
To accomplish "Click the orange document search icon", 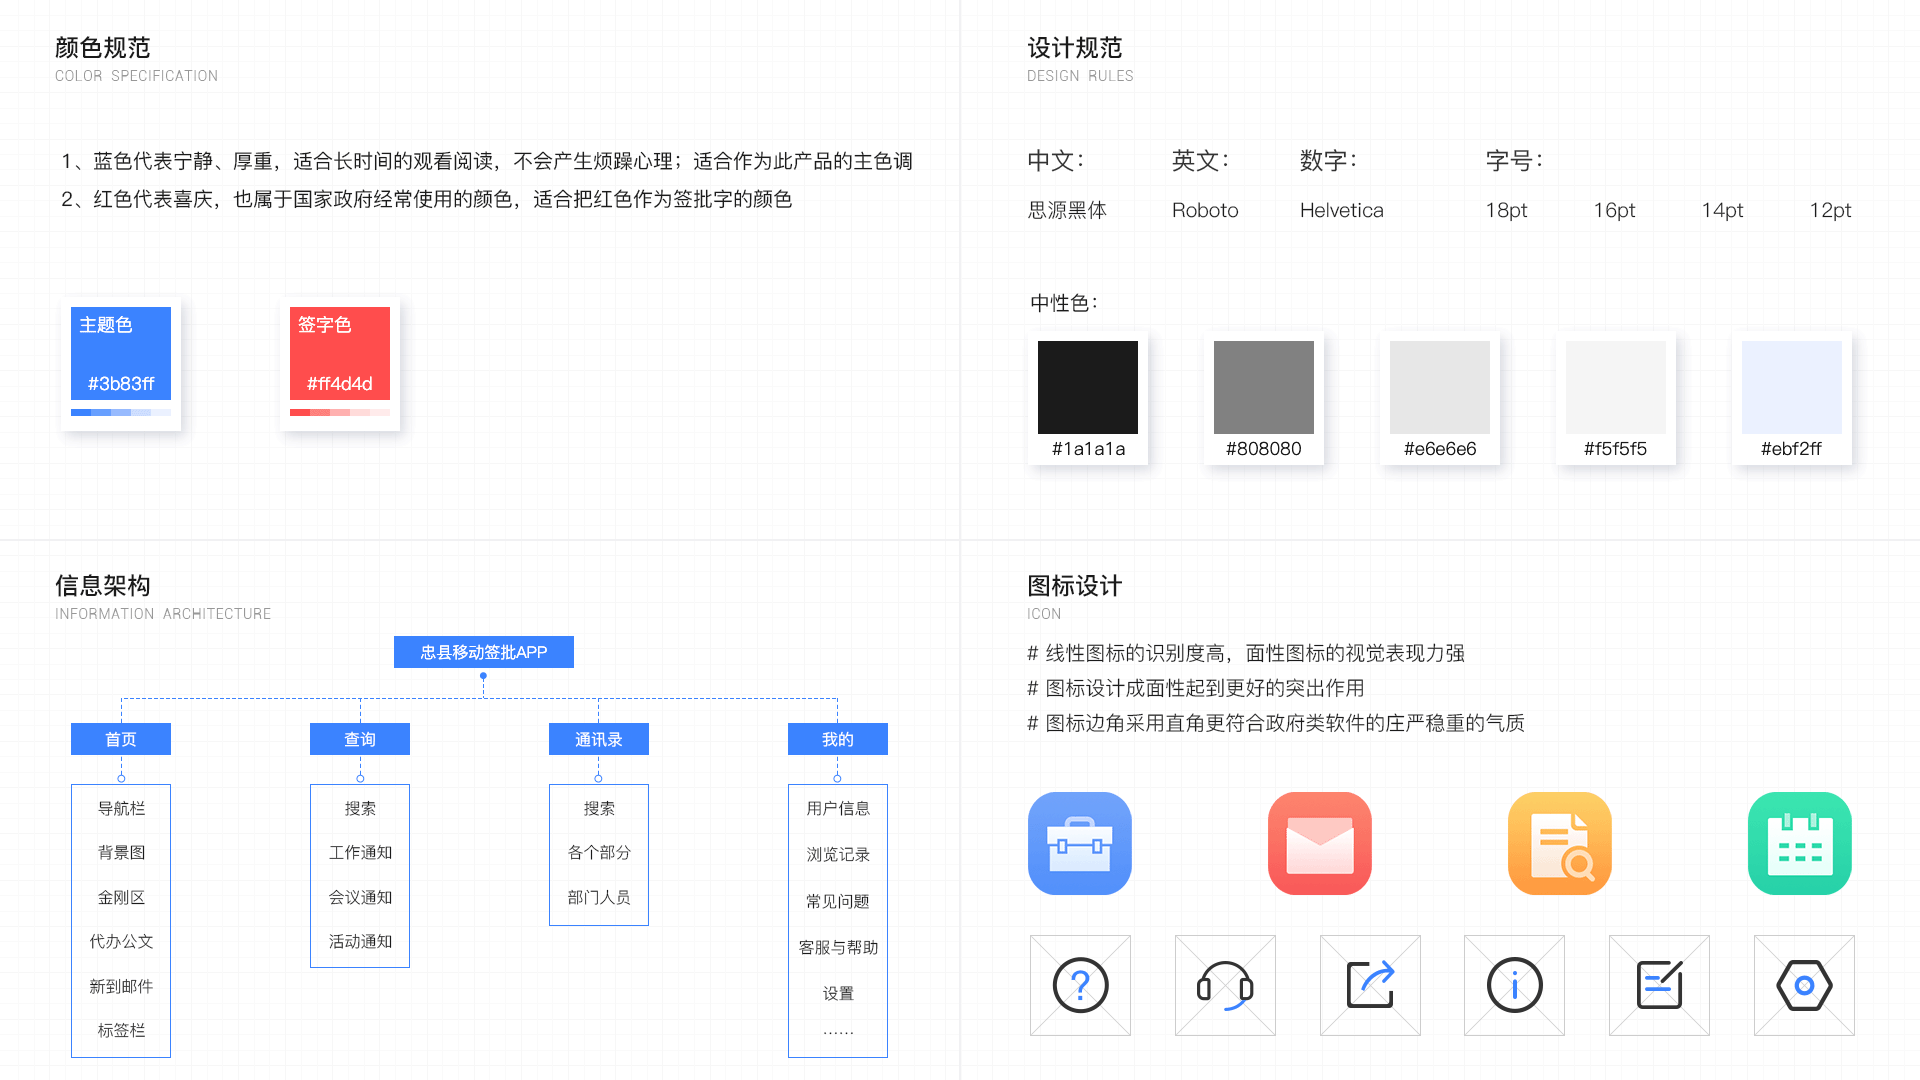I will pyautogui.click(x=1560, y=843).
